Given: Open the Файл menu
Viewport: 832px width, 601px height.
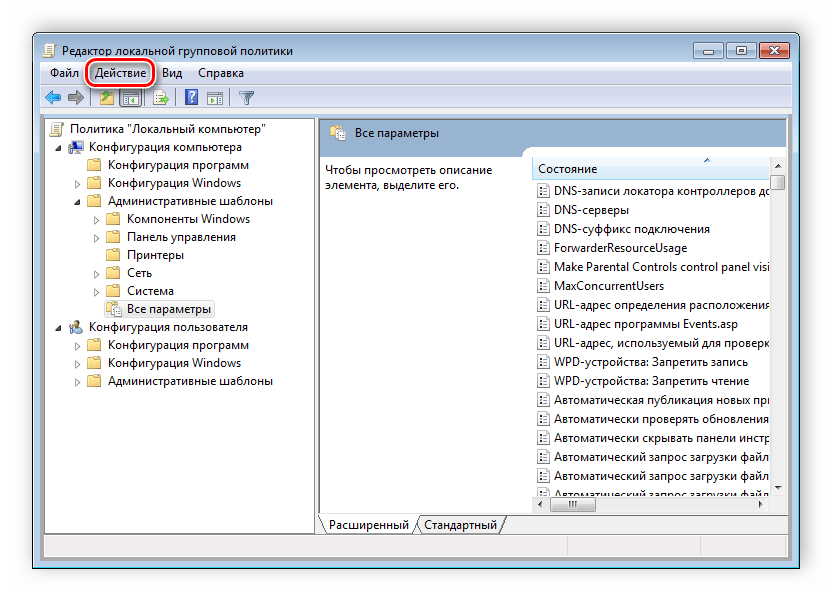Looking at the screenshot, I should click(x=64, y=73).
